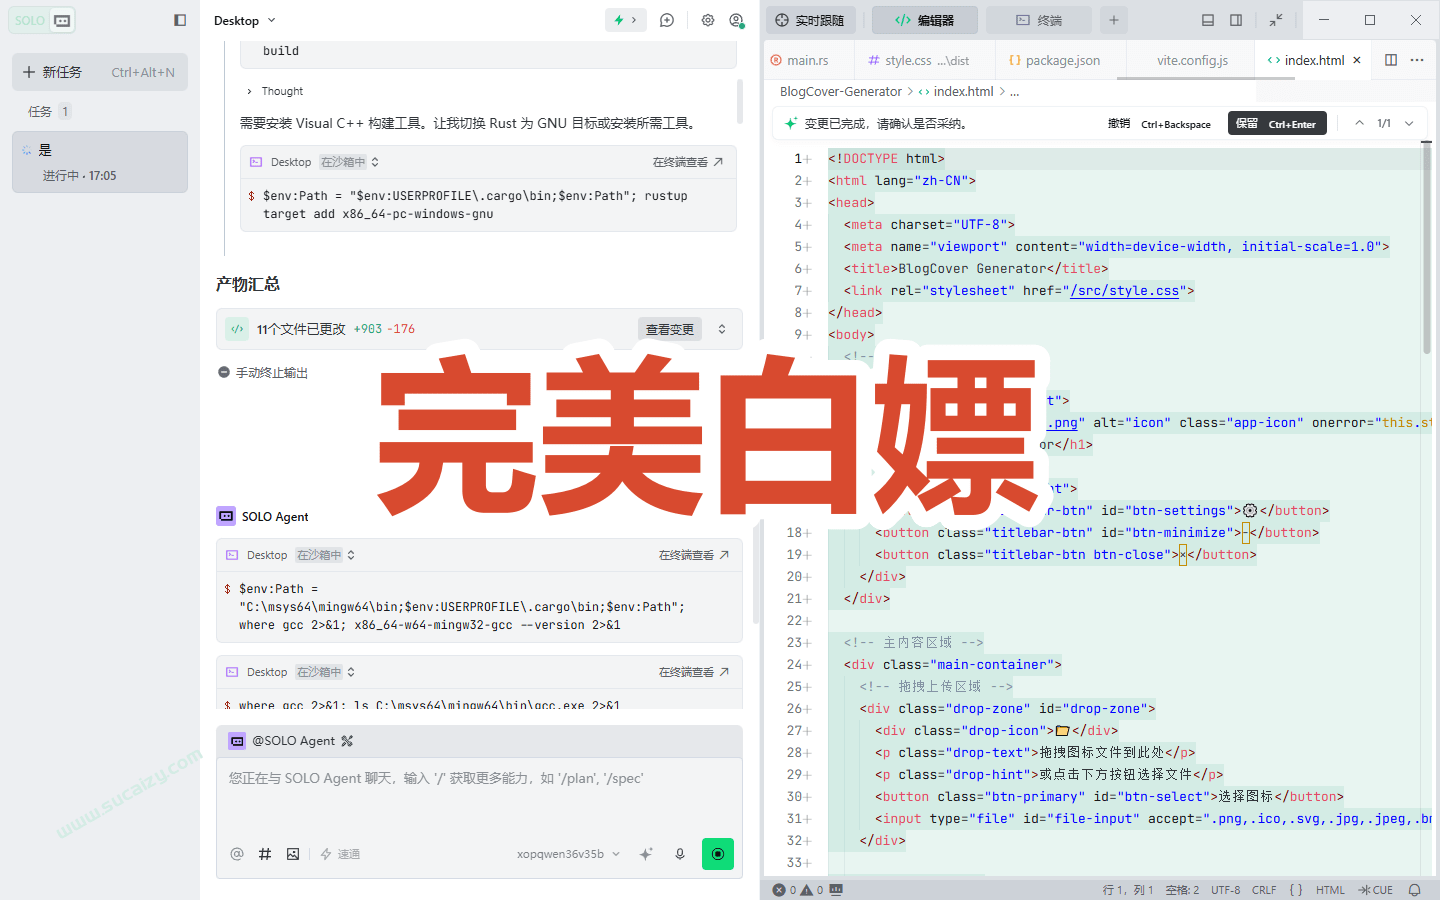Click the collapse/shrink arrows icon
1440x900 pixels.
pyautogui.click(x=1276, y=20)
